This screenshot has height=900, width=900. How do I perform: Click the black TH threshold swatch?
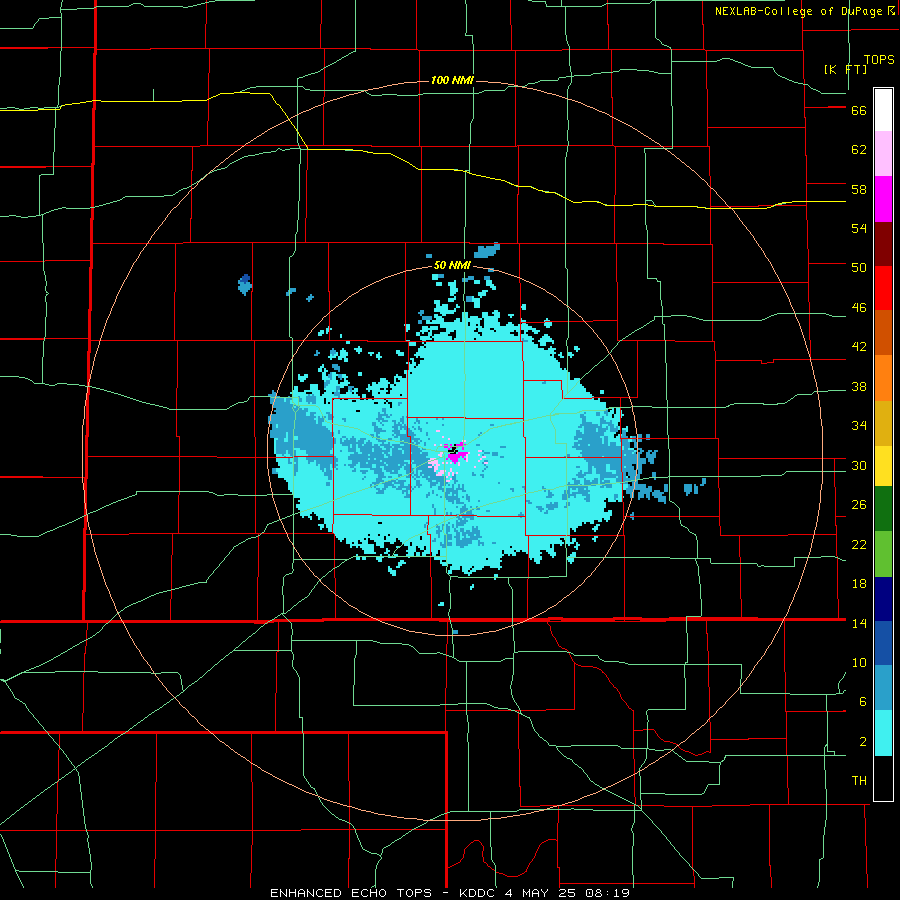pos(883,778)
